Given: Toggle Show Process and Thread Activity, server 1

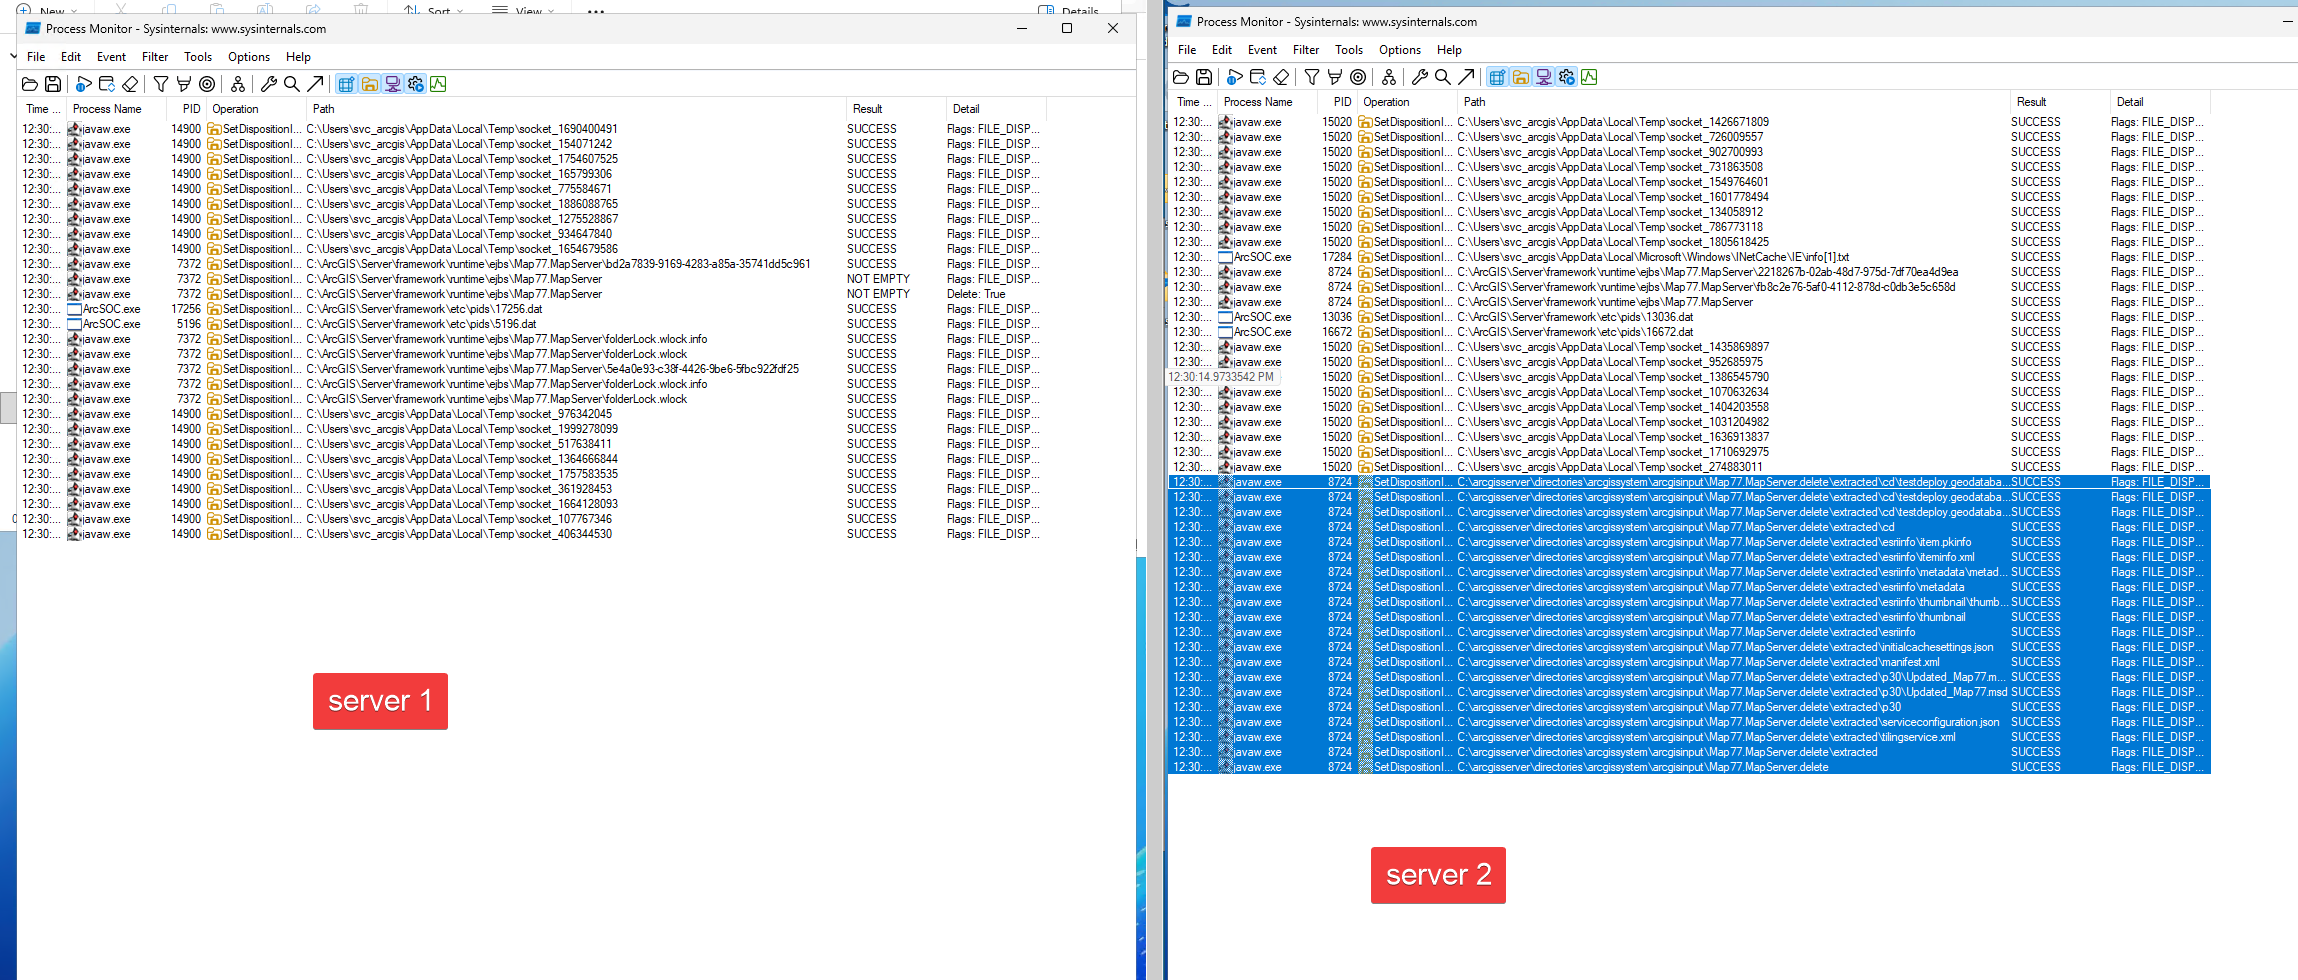Looking at the screenshot, I should 416,84.
